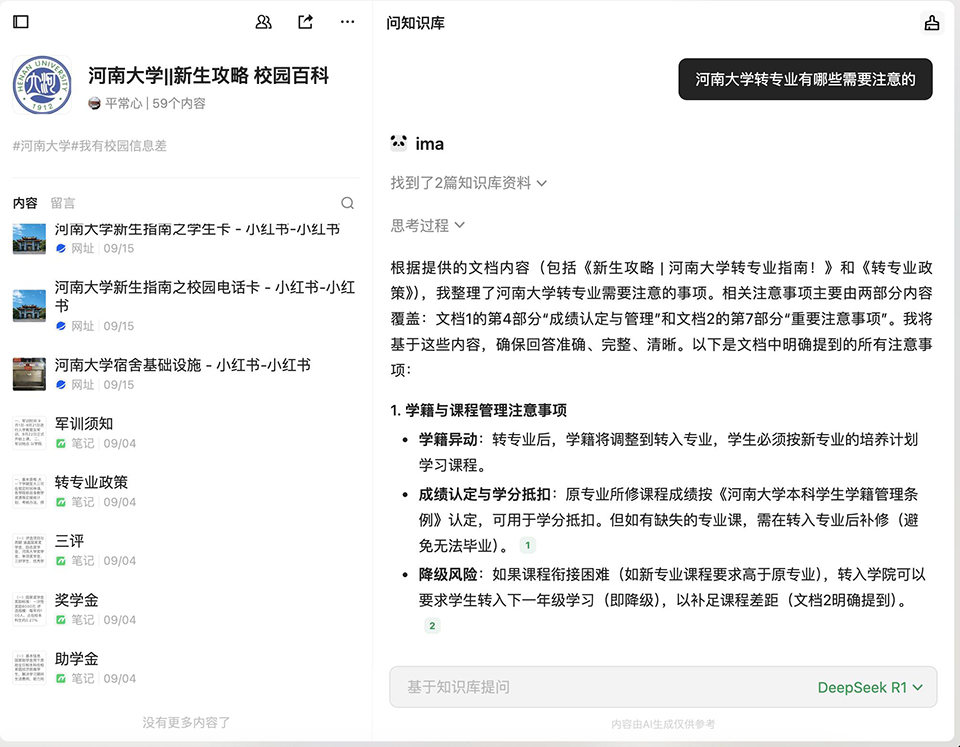Click the Henan University logo avatar

click(x=42, y=86)
